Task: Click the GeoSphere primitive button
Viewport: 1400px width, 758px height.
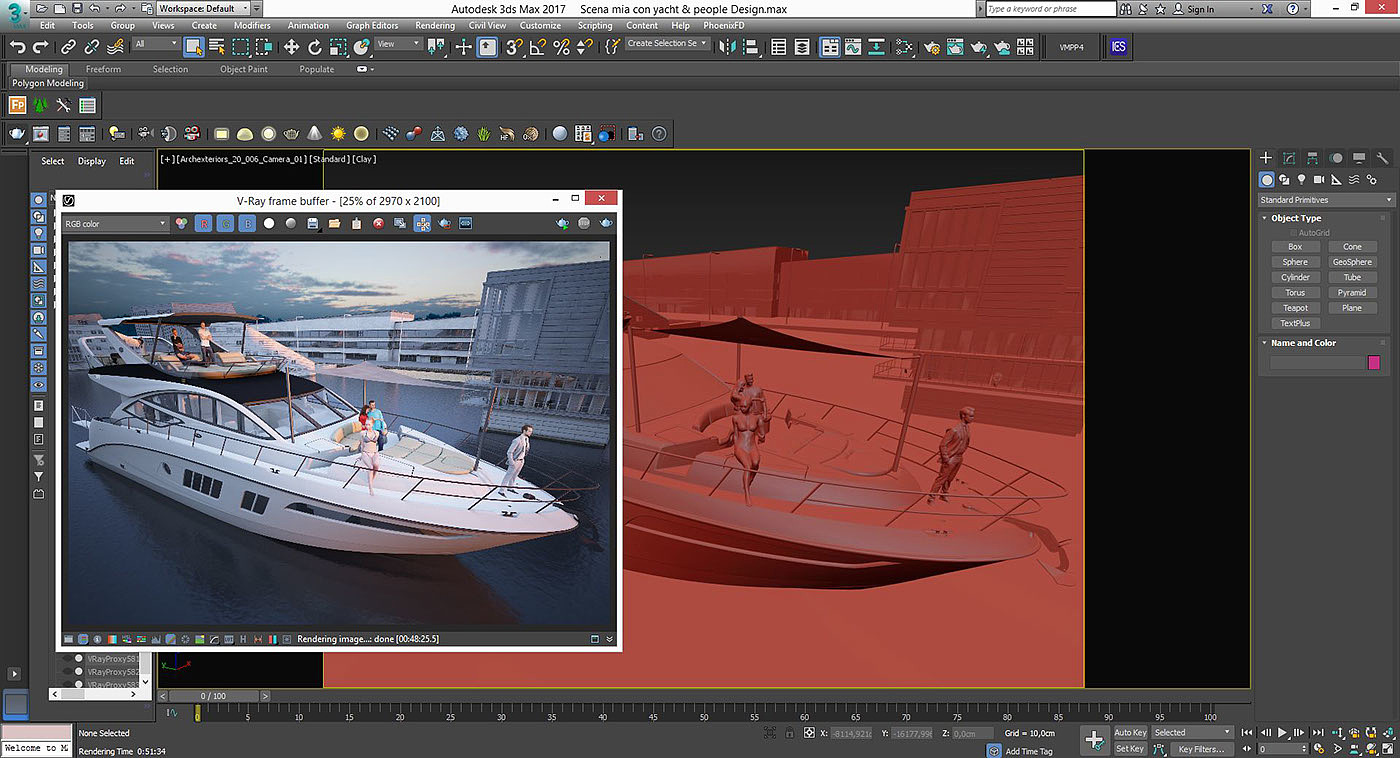Action: (1352, 262)
